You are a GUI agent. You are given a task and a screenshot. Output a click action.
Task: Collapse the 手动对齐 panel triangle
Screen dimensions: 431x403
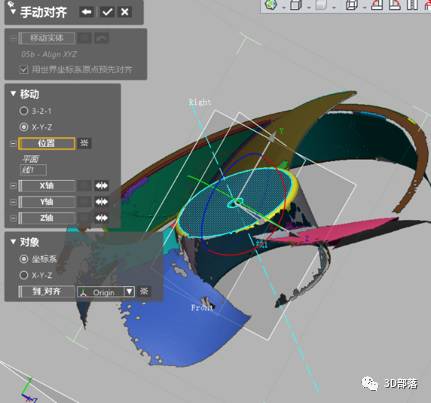[x=13, y=12]
